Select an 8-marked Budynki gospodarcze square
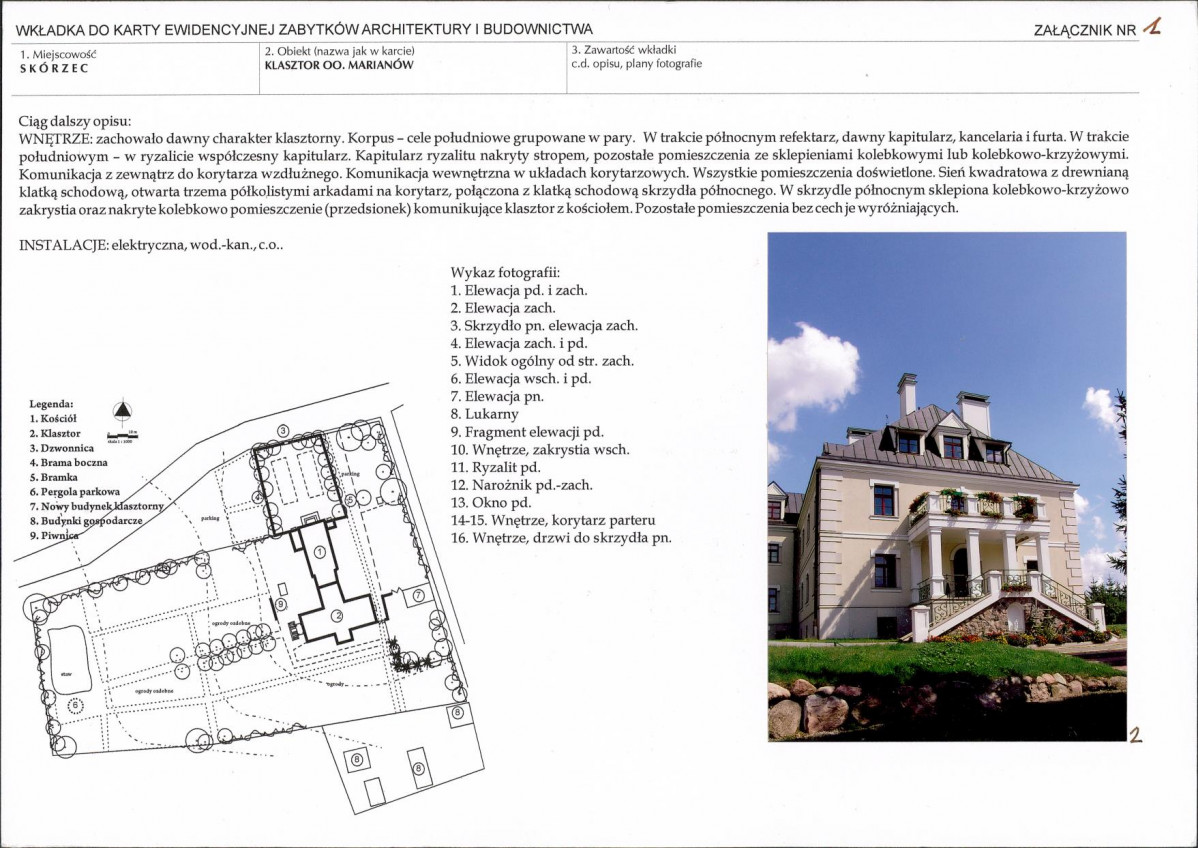 458,712
